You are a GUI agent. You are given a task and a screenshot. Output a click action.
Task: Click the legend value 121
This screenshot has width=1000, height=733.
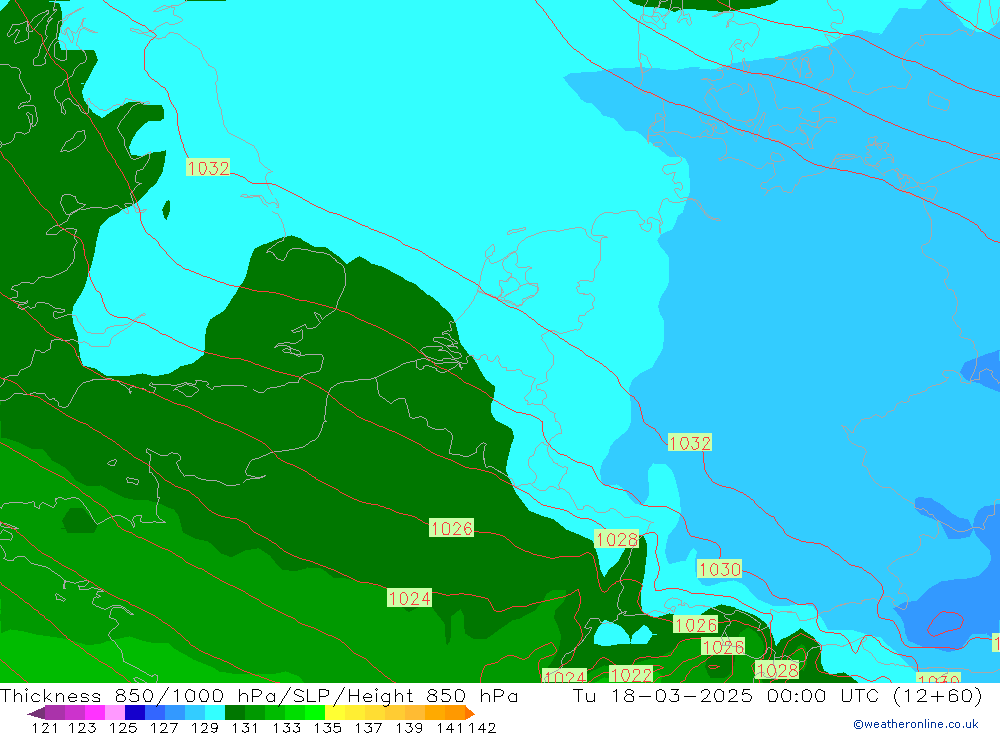[x=45, y=727]
